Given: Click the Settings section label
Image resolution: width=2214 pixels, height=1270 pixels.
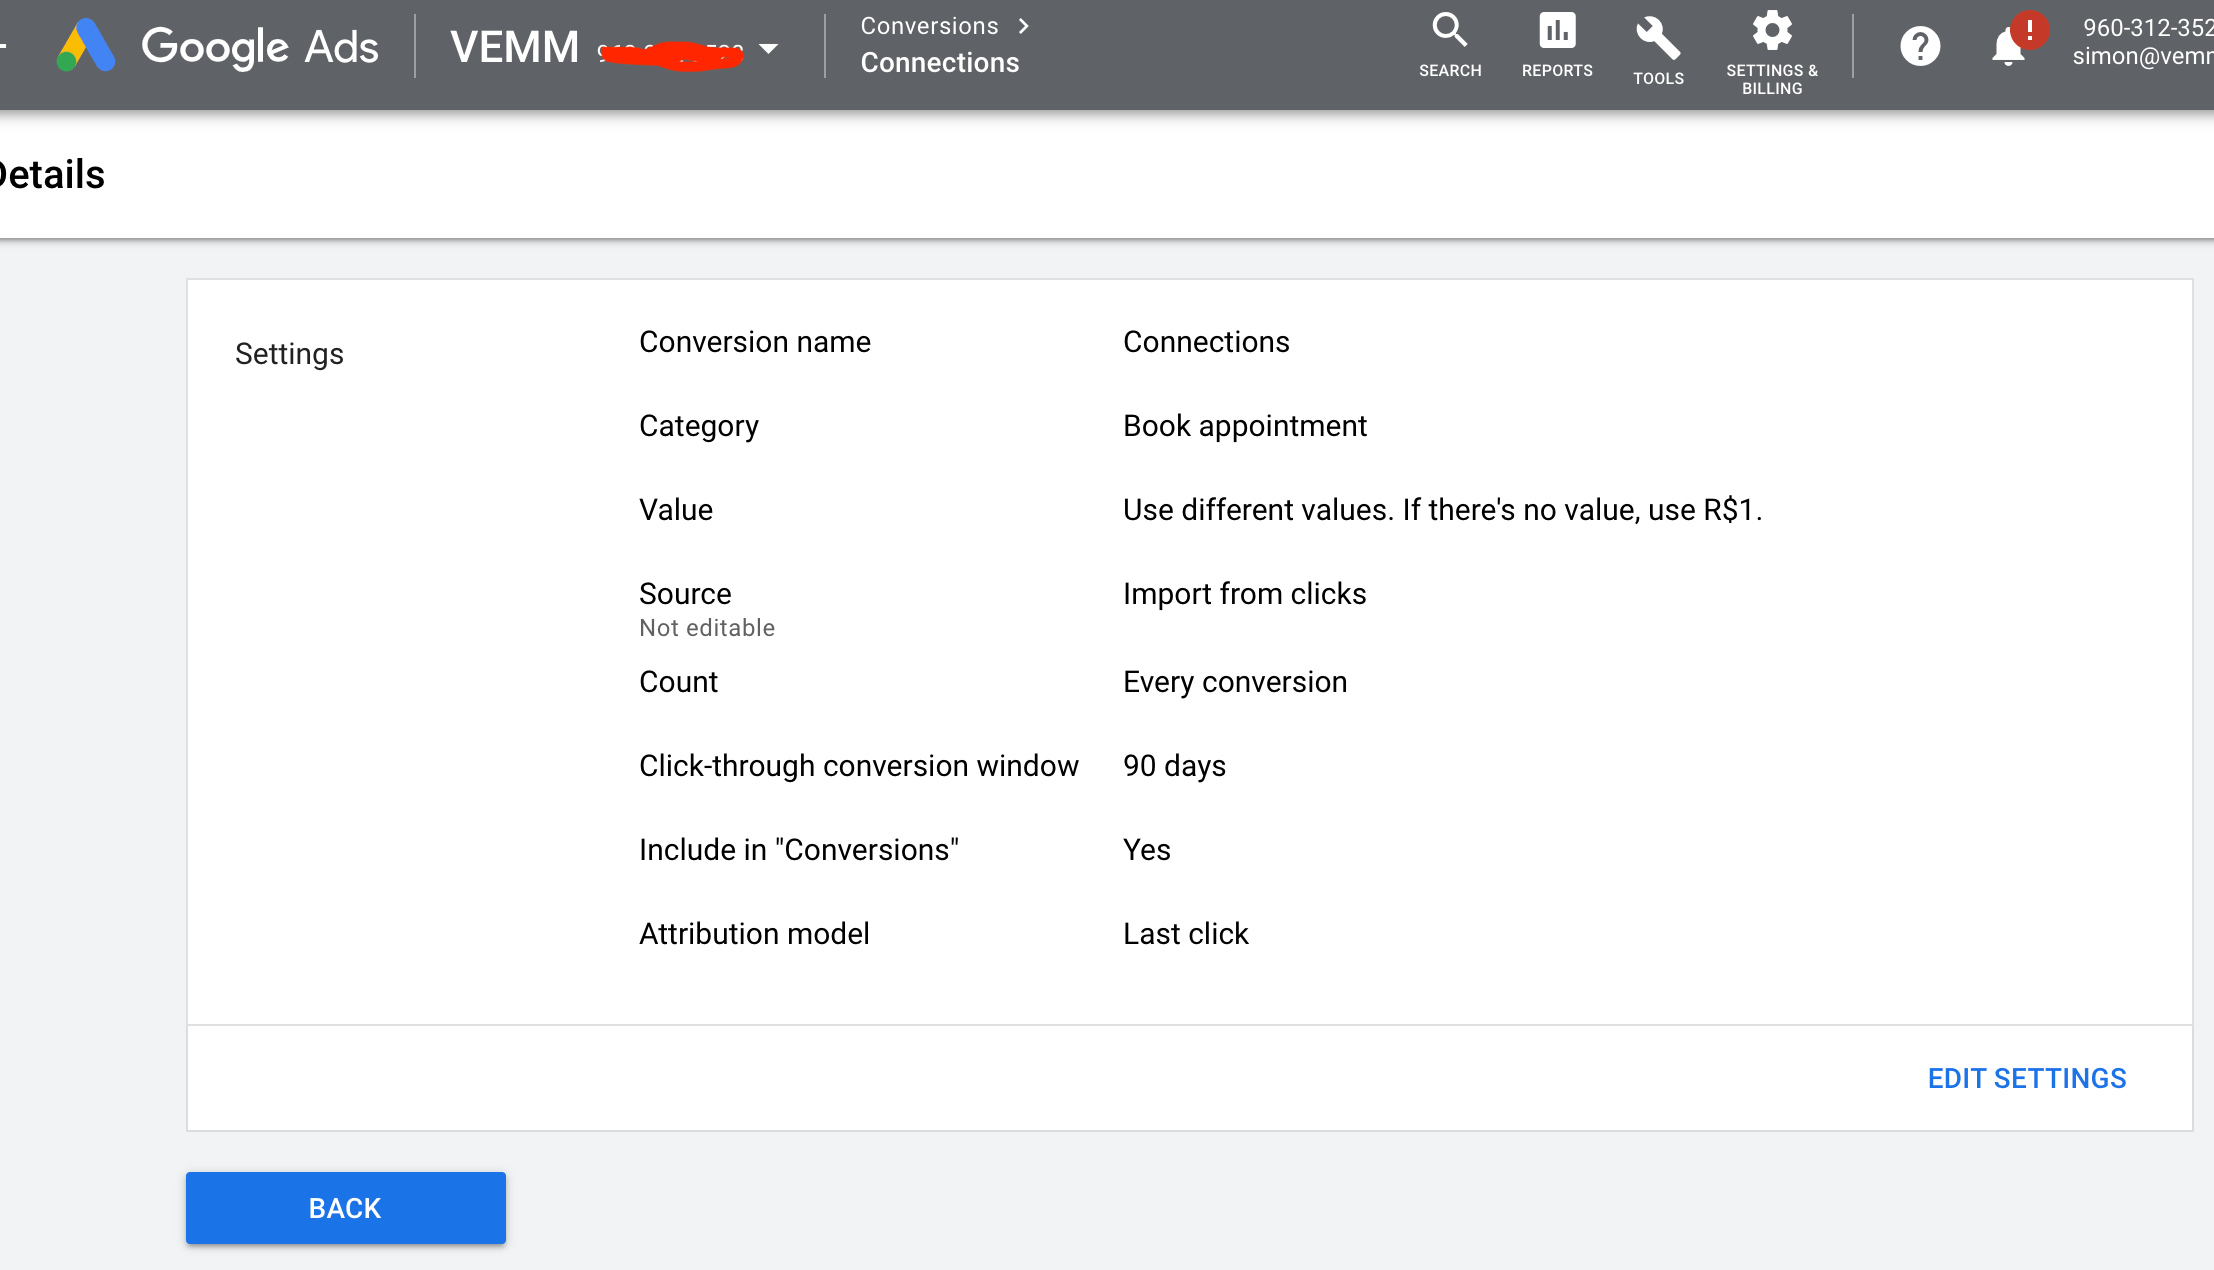Looking at the screenshot, I should point(289,353).
